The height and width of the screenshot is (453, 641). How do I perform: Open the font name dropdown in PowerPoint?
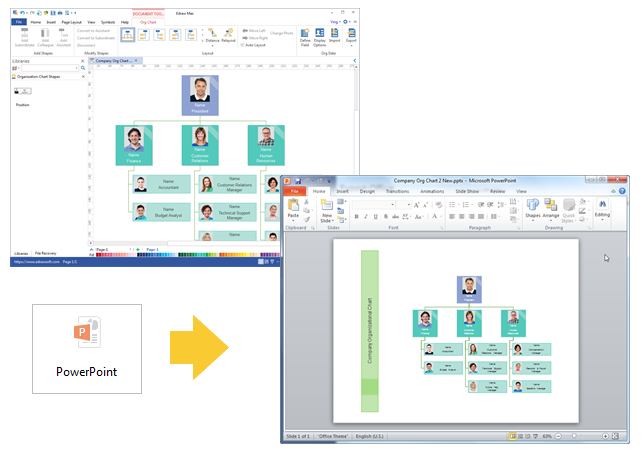pos(392,204)
